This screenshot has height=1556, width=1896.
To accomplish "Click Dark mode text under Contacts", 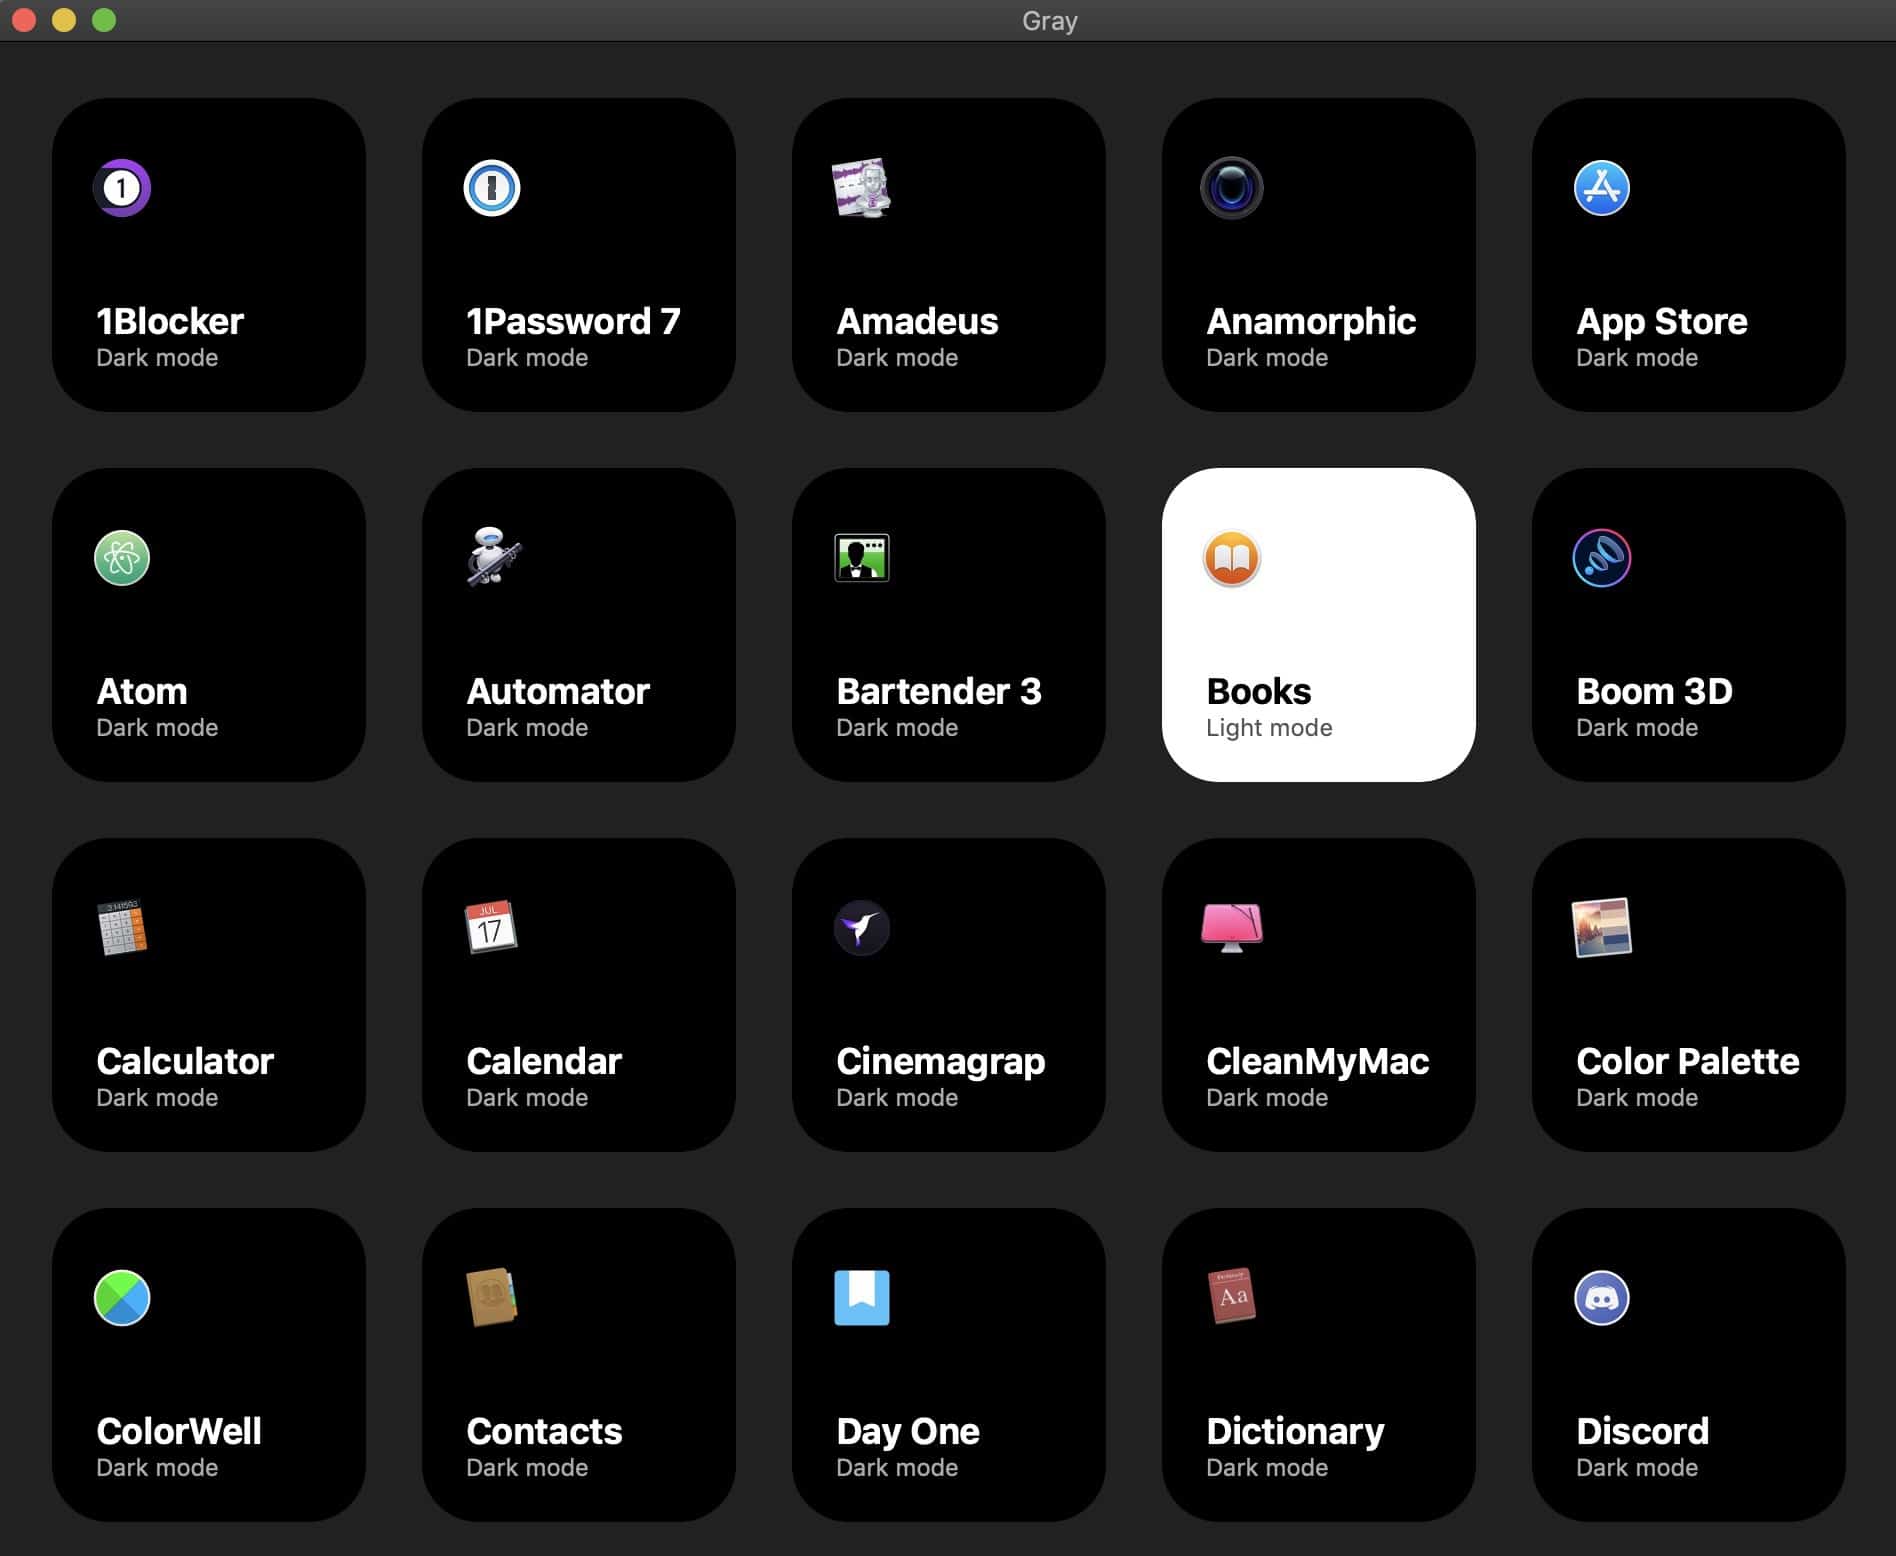I will (527, 1468).
